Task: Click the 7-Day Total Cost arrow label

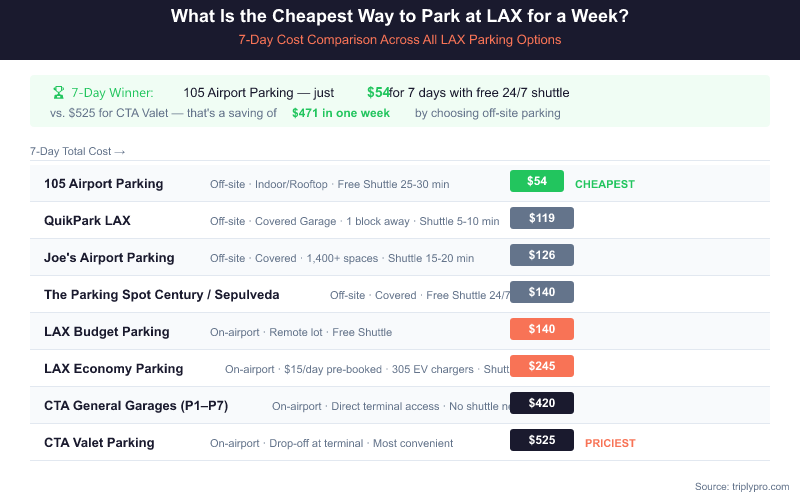Action: pyautogui.click(x=78, y=152)
